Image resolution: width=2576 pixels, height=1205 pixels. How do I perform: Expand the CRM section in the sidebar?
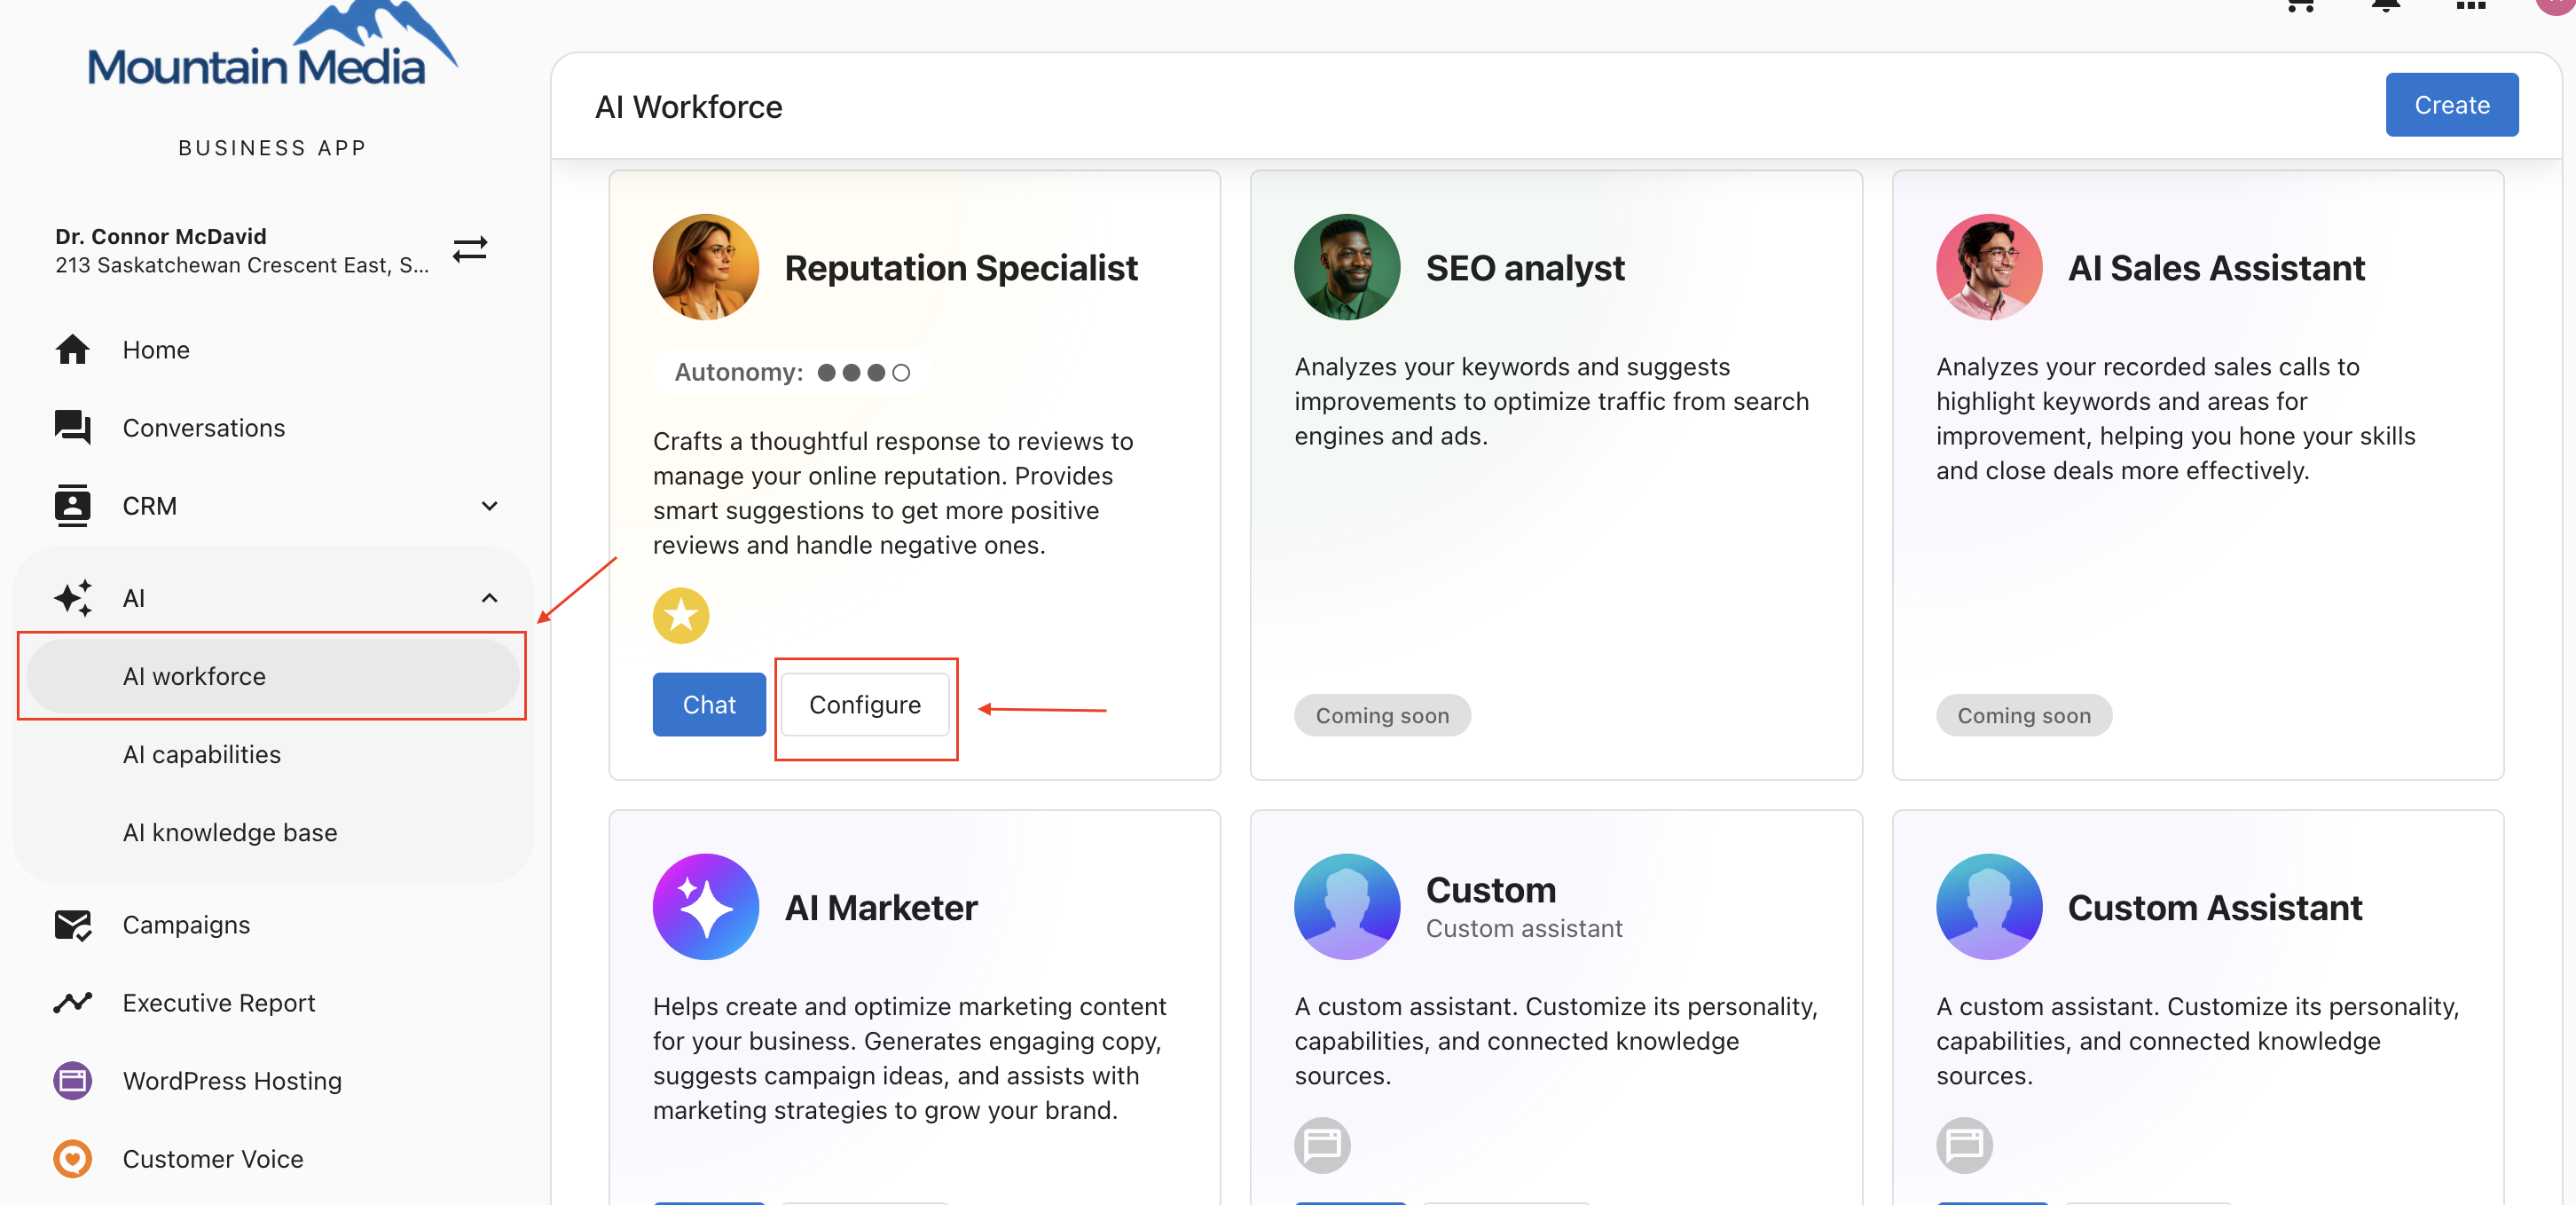pyautogui.click(x=490, y=506)
